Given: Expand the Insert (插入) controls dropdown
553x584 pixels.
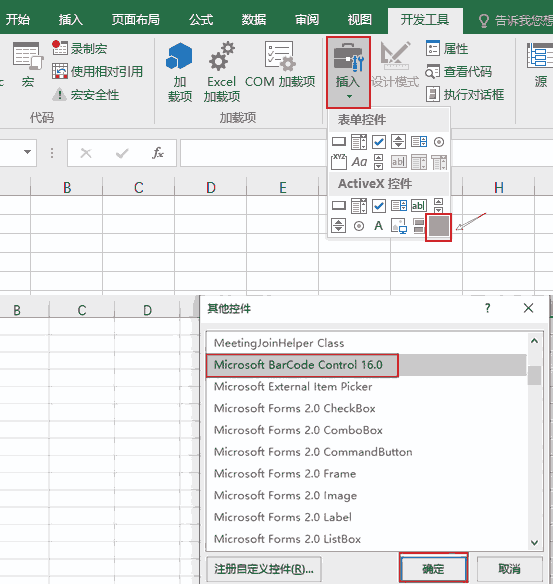Looking at the screenshot, I should (x=348, y=72).
